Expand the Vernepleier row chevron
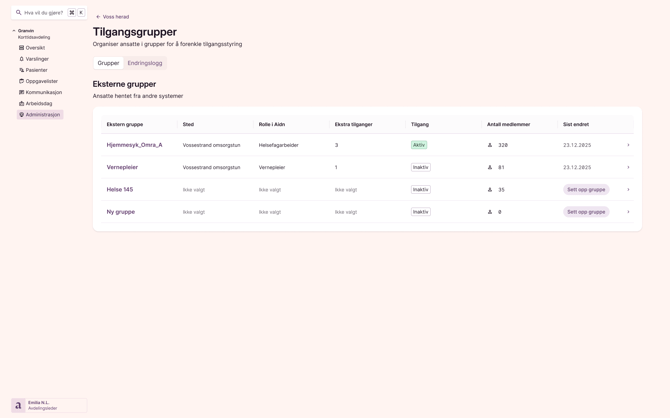The image size is (670, 418). (x=628, y=167)
